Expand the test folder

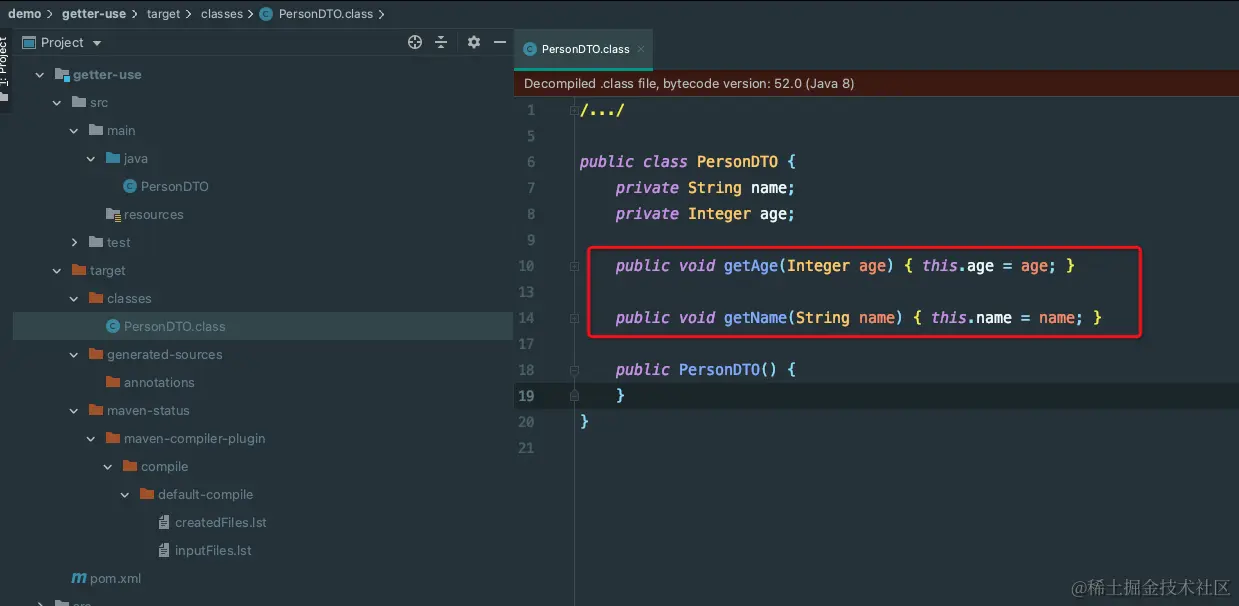coord(74,243)
